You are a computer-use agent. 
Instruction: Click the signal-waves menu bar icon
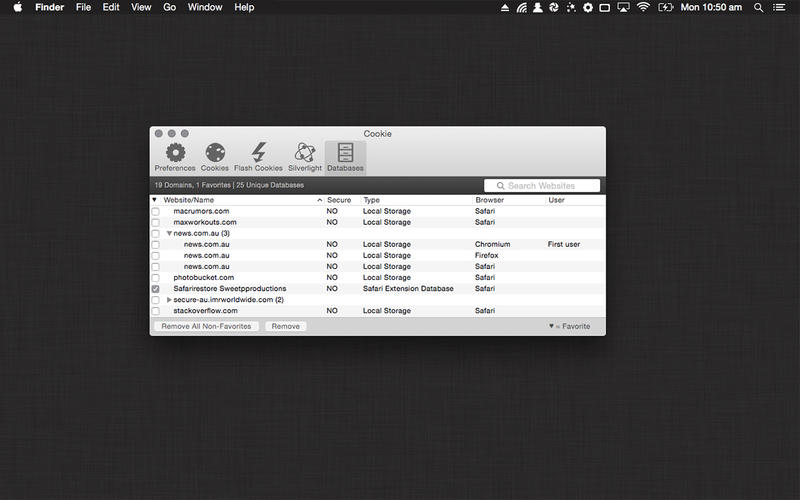click(521, 8)
